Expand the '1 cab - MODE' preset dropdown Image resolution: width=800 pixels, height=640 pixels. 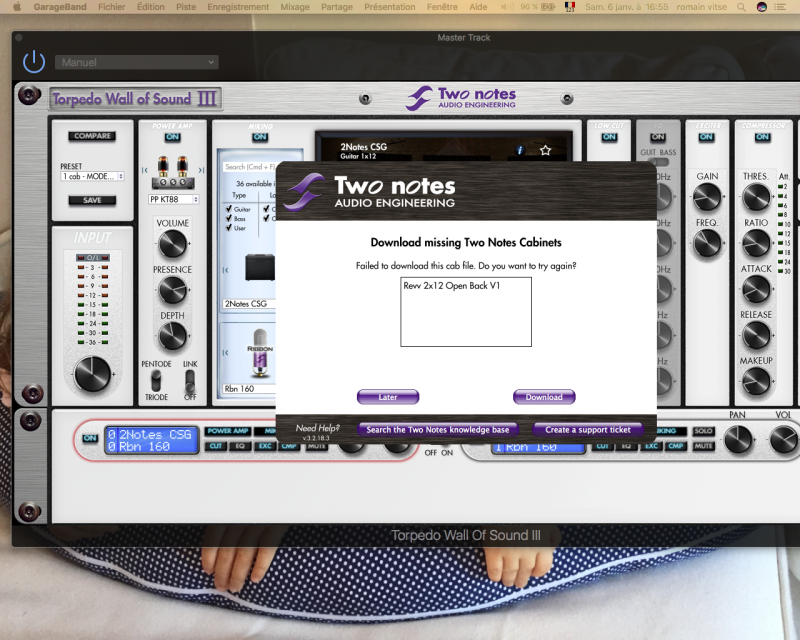92,176
